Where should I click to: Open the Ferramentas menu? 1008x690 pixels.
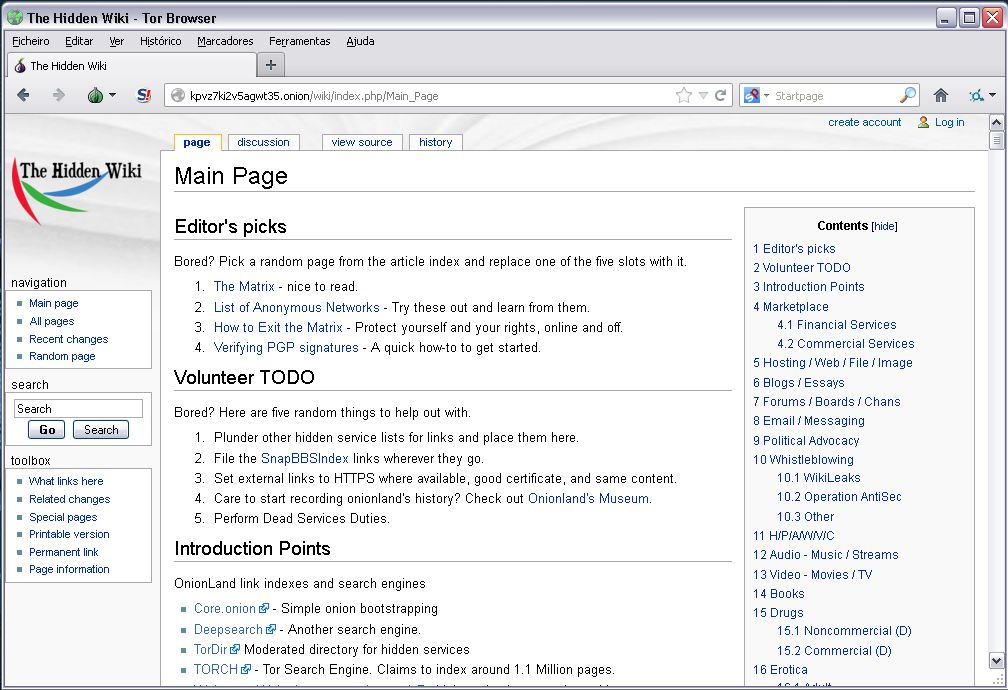tap(300, 41)
